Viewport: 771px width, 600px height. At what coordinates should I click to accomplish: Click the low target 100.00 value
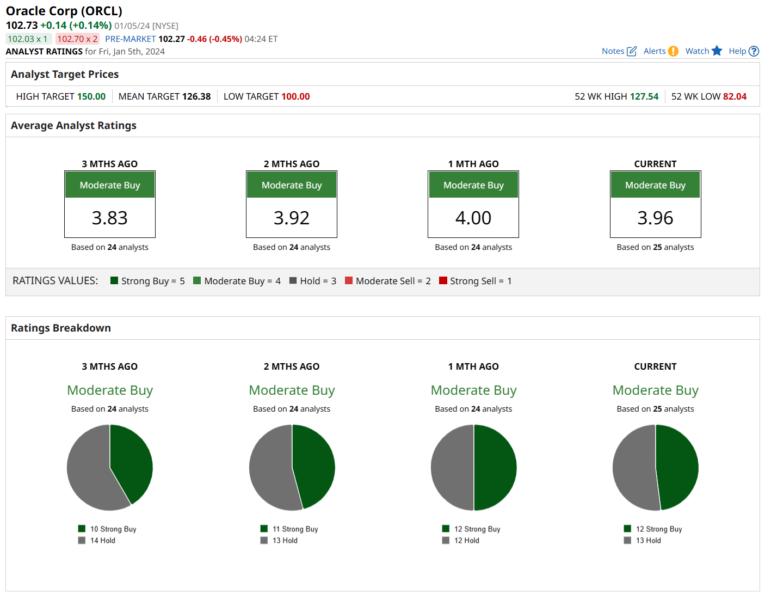296,96
